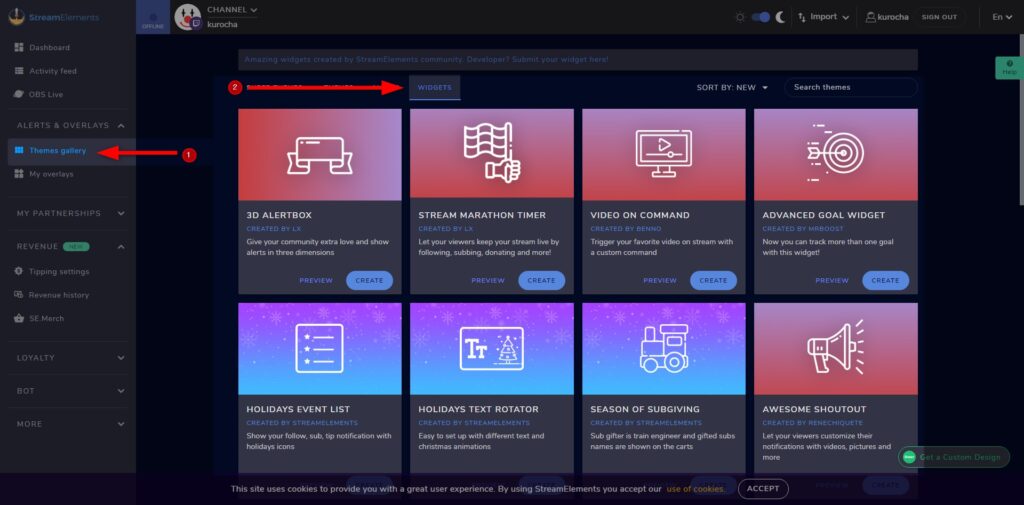Click the 3D Alertbox thumbnail image
This screenshot has height=505, width=1024.
tap(320, 154)
